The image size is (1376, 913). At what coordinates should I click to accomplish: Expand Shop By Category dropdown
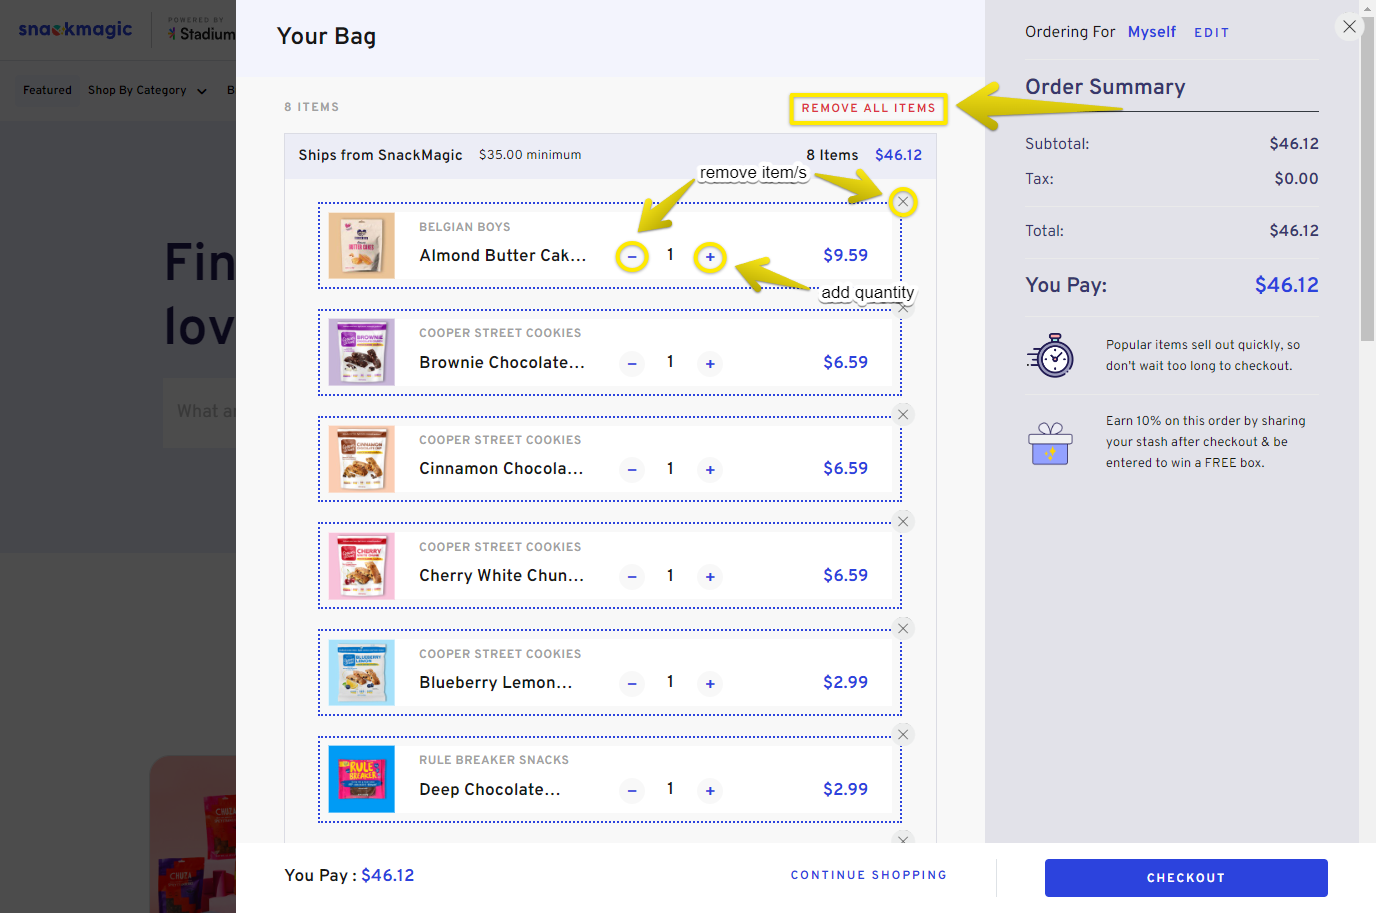pyautogui.click(x=147, y=90)
